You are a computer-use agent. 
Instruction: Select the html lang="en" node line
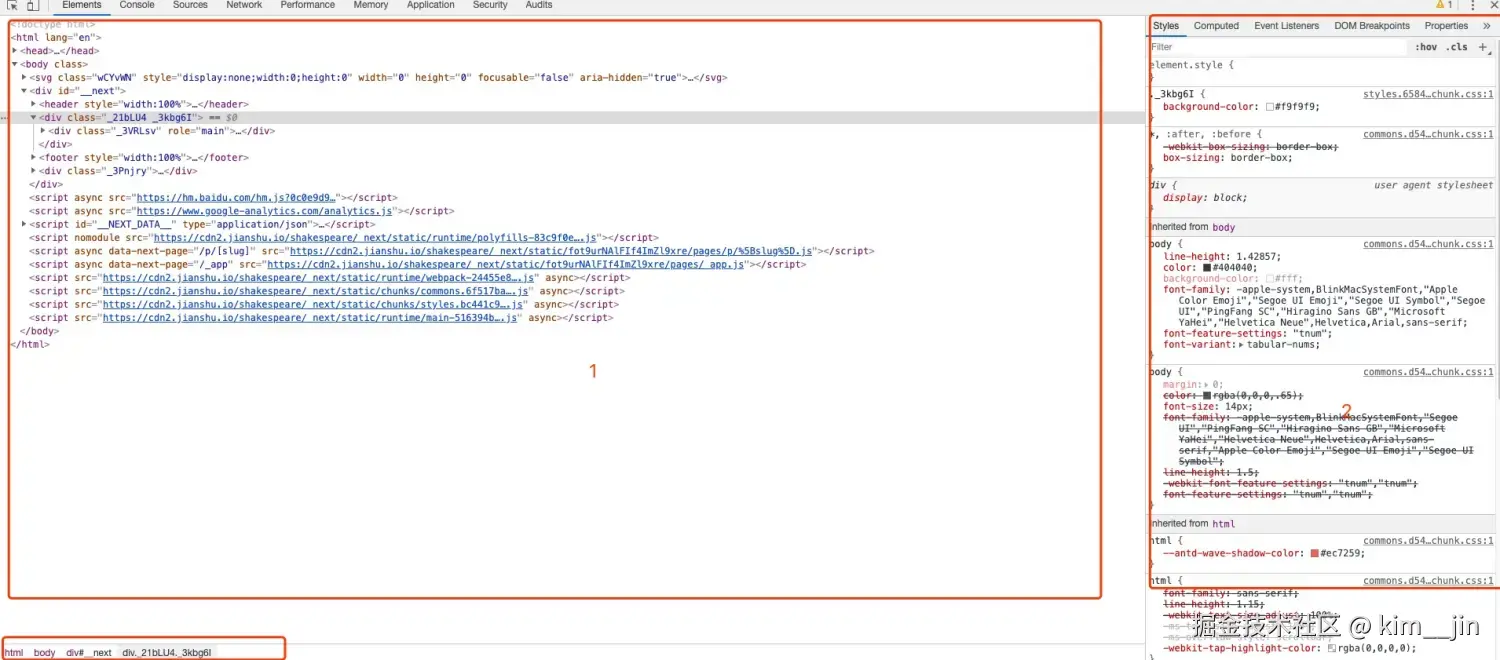[56, 37]
